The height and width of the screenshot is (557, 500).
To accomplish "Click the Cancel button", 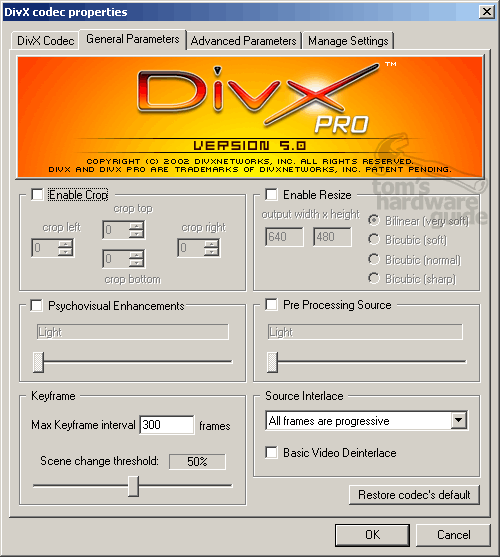I will pos(453,535).
